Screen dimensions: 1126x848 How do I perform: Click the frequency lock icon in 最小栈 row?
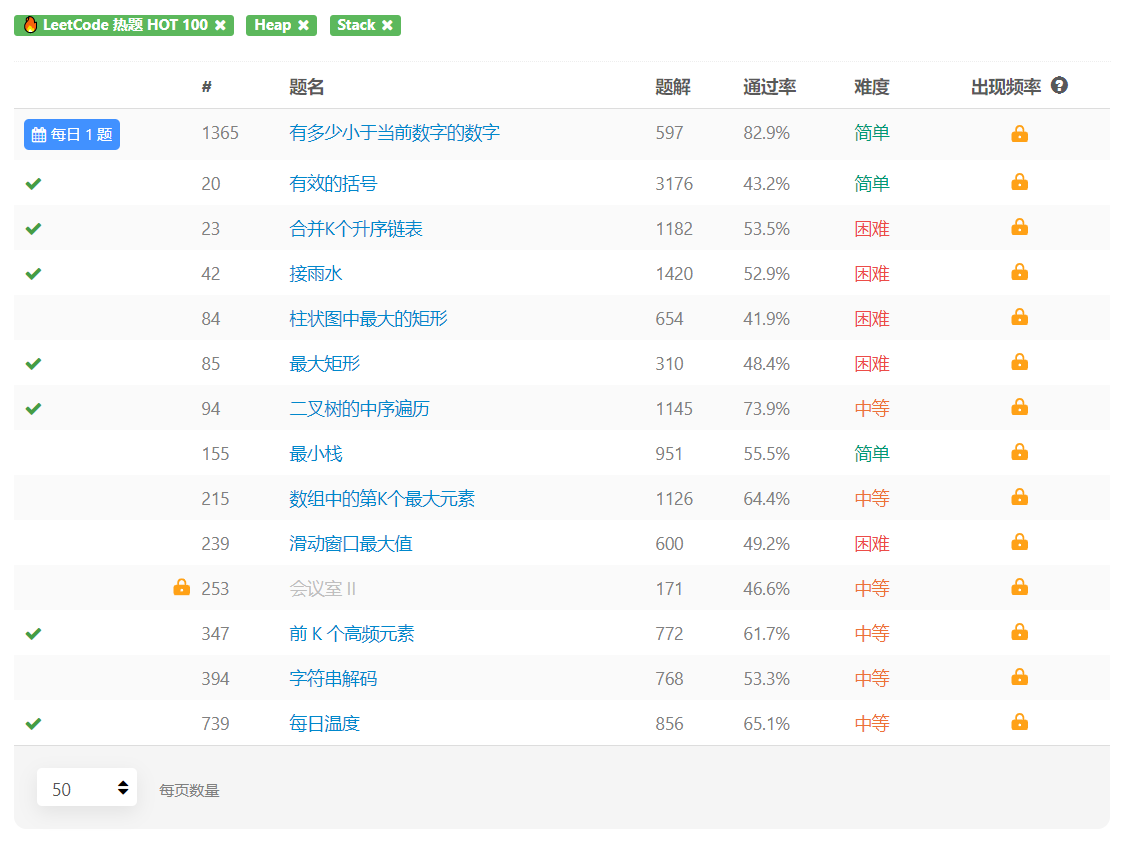[1019, 452]
